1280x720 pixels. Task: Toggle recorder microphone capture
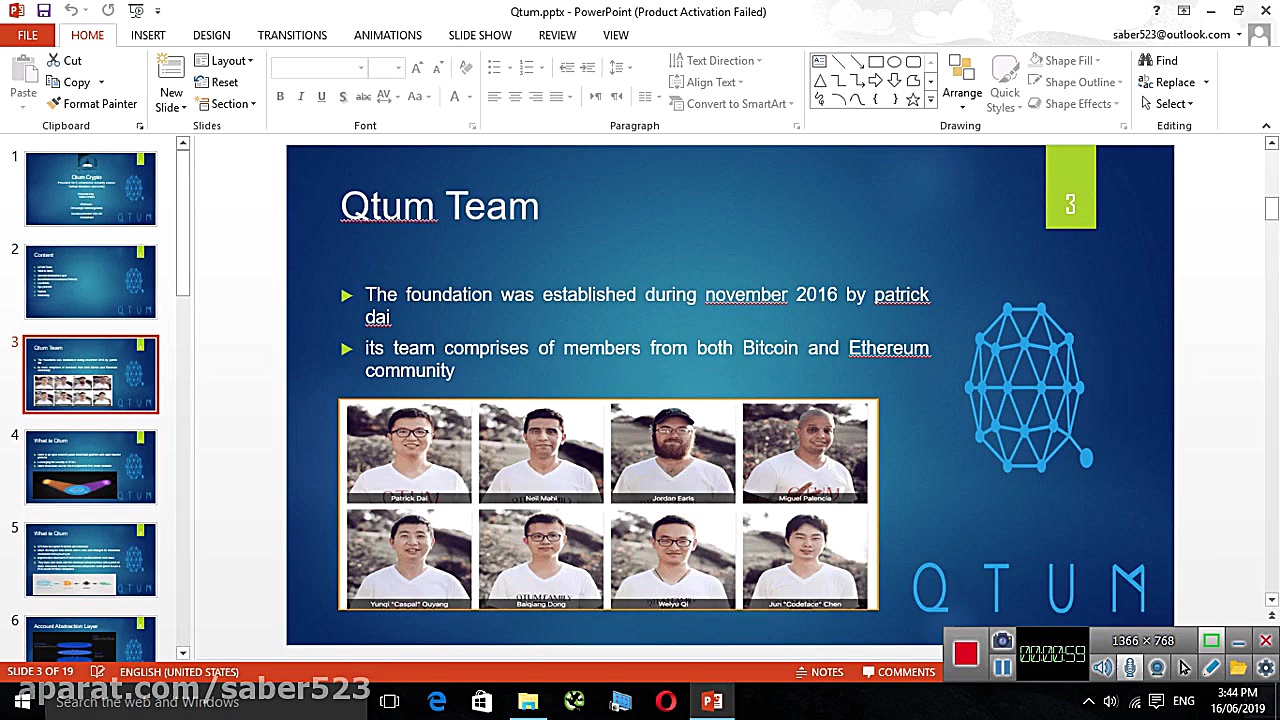1130,668
